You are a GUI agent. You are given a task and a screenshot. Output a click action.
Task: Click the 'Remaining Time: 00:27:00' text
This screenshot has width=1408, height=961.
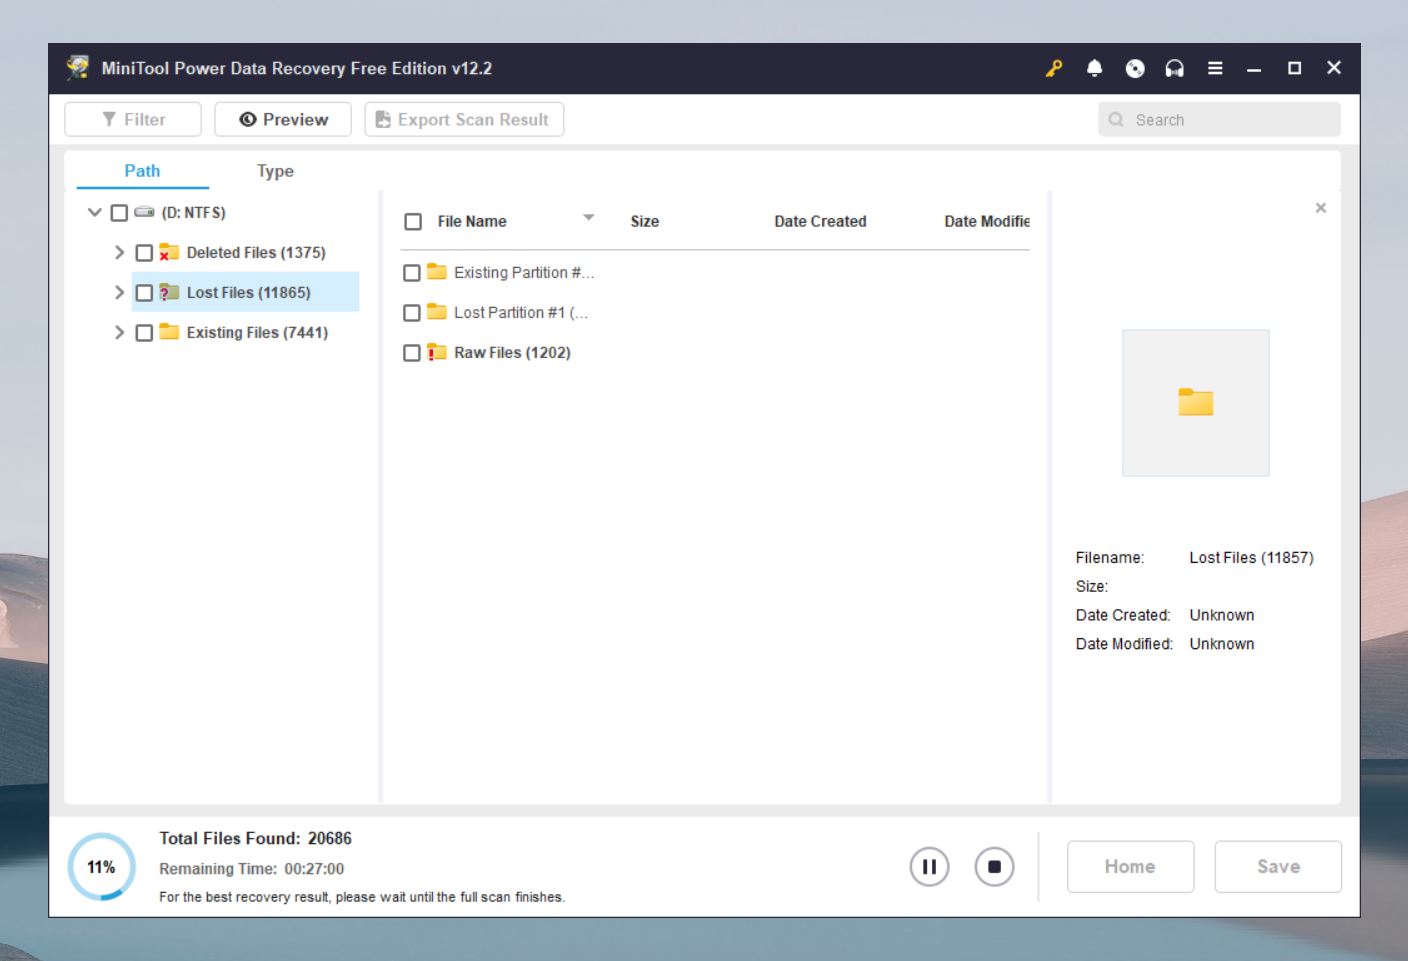tap(251, 869)
